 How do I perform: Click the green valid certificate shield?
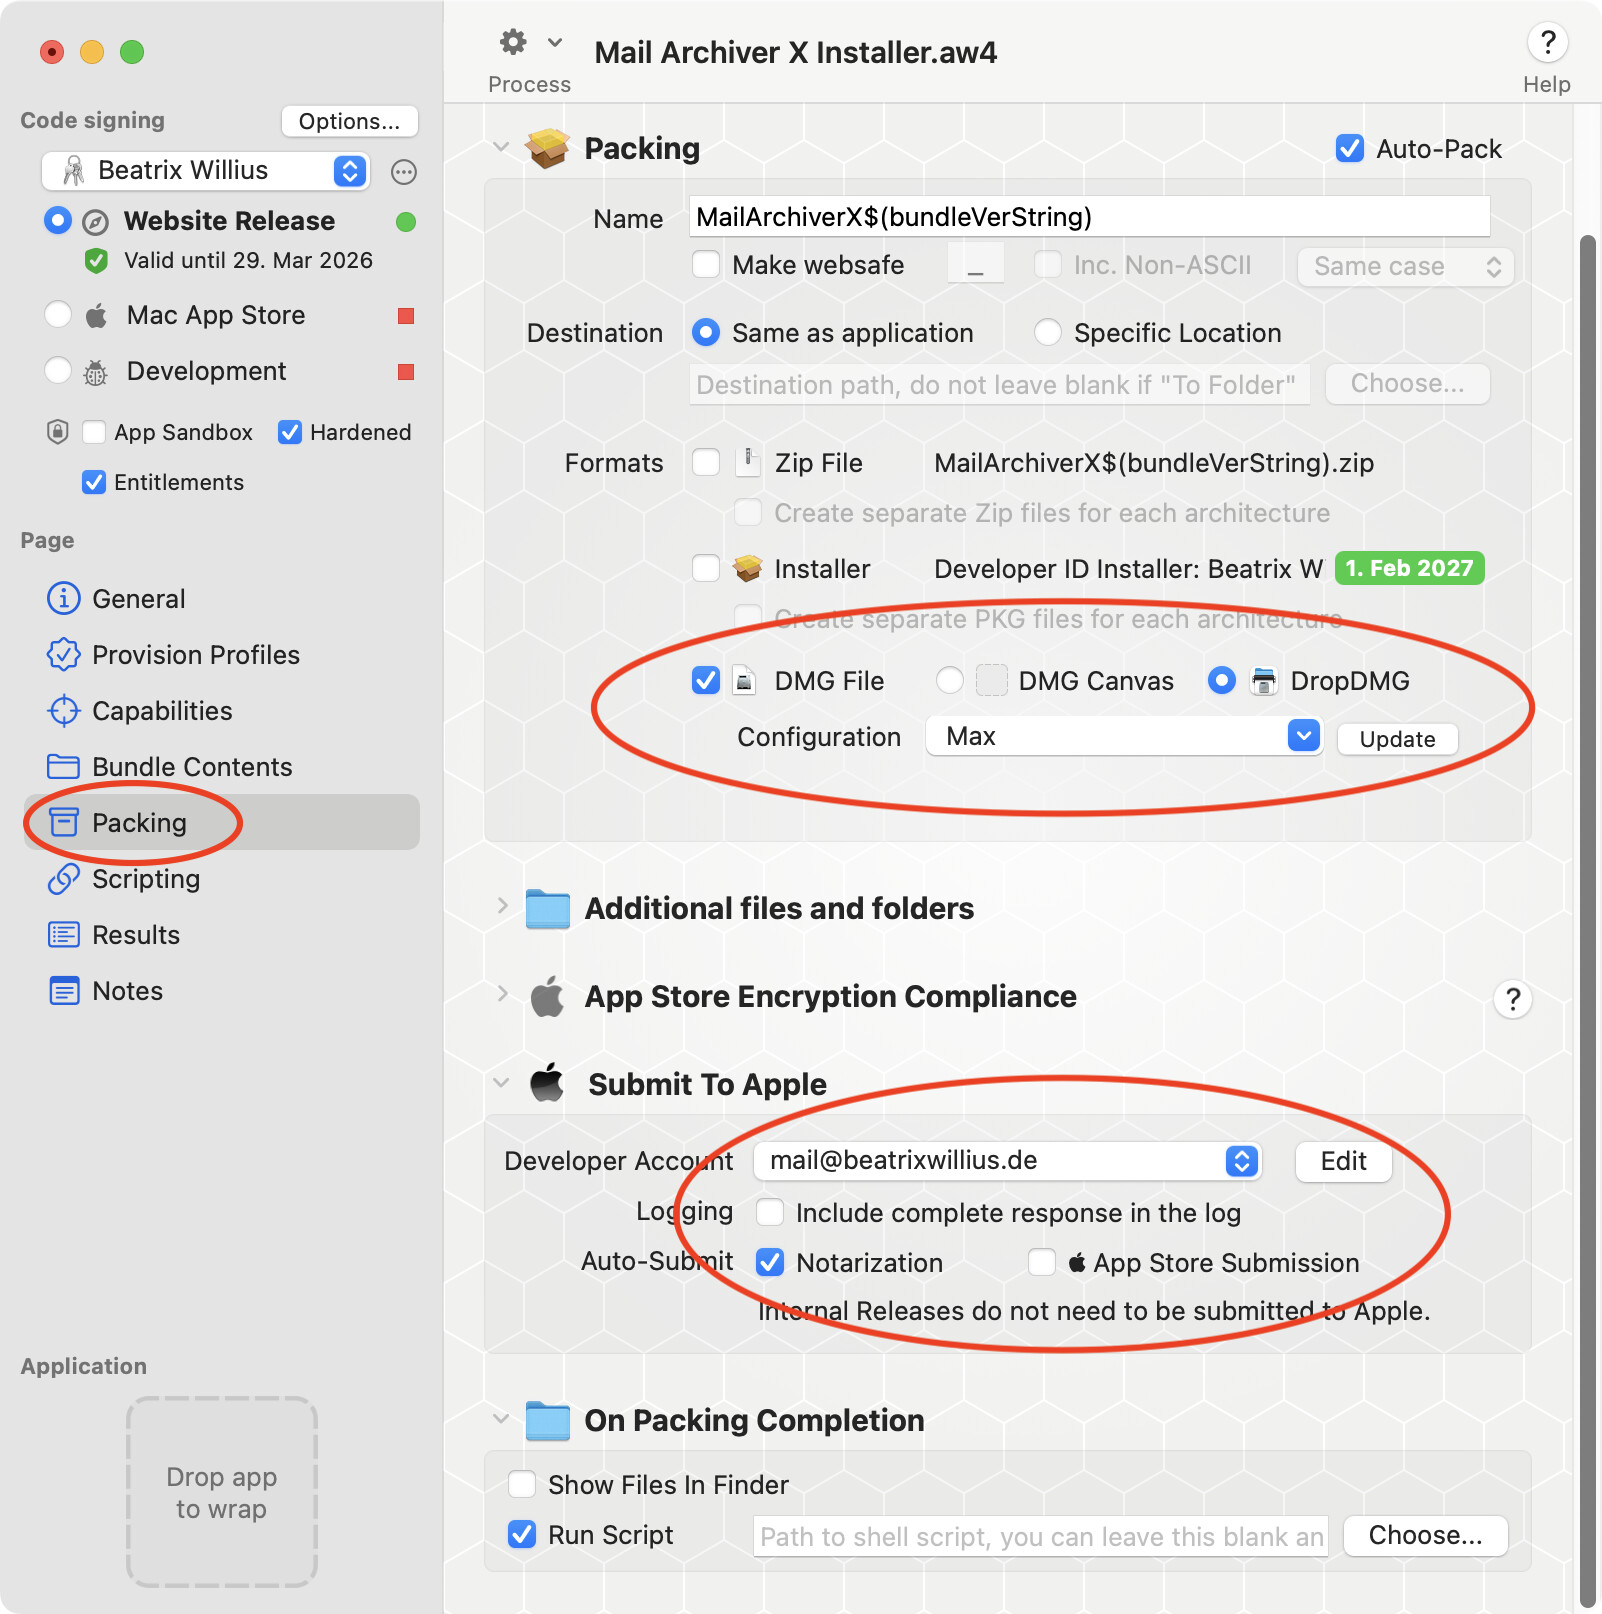(96, 261)
